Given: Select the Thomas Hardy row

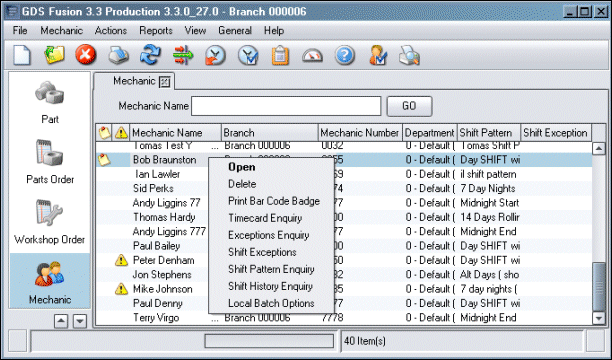Looking at the screenshot, I should click(344, 217).
